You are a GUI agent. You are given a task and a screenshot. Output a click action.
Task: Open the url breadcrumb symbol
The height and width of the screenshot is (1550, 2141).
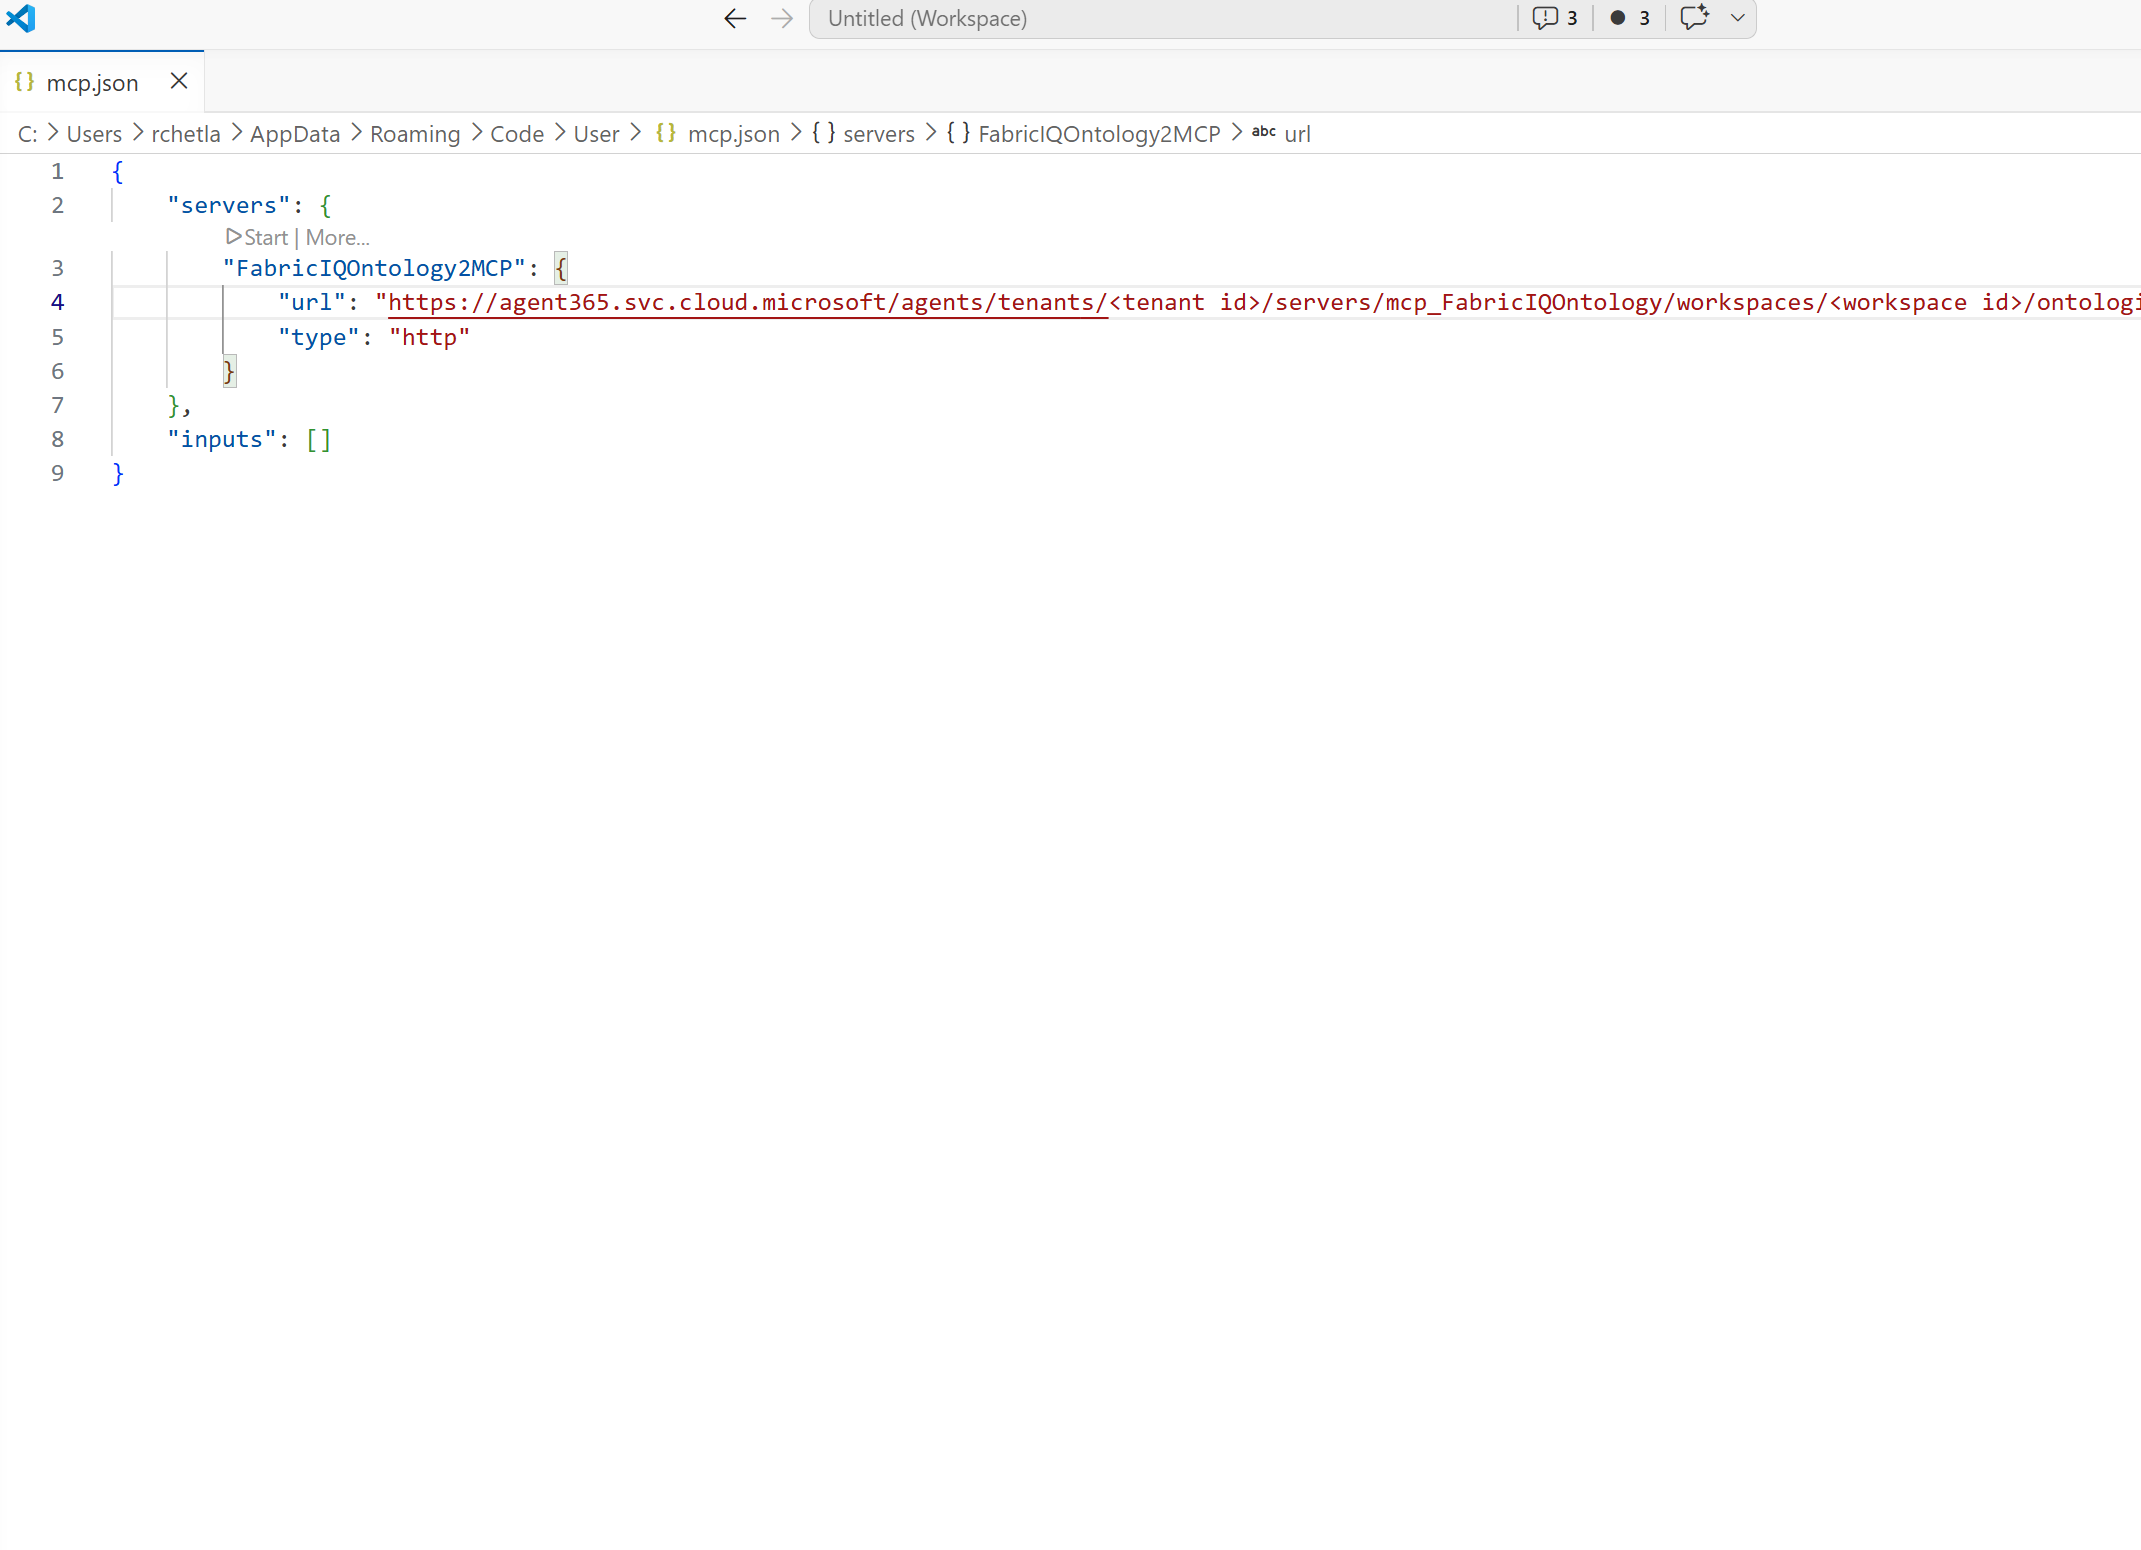click(1297, 134)
